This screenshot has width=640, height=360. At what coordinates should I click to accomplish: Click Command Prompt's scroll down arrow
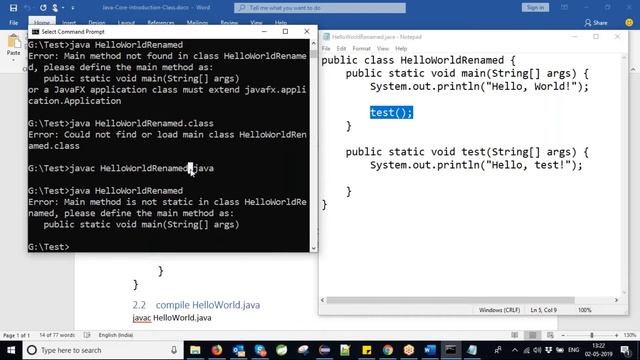[313, 248]
